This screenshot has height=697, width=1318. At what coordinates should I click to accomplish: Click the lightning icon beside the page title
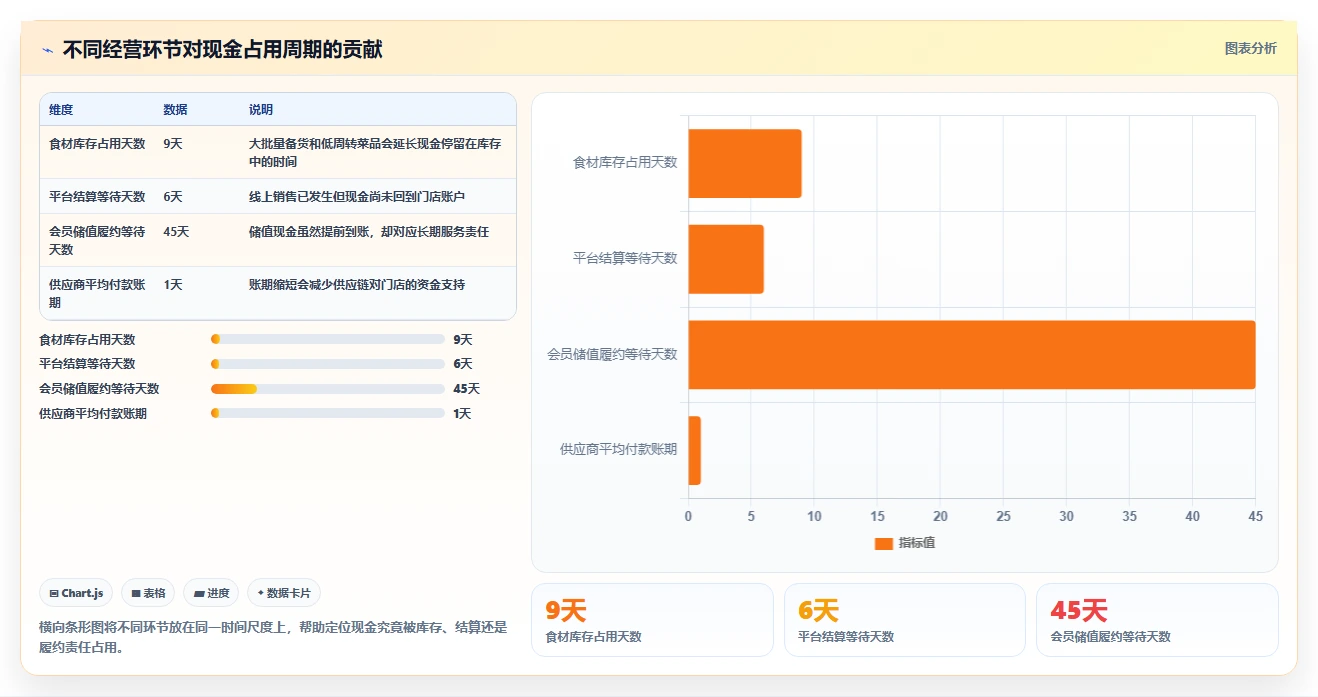point(48,50)
